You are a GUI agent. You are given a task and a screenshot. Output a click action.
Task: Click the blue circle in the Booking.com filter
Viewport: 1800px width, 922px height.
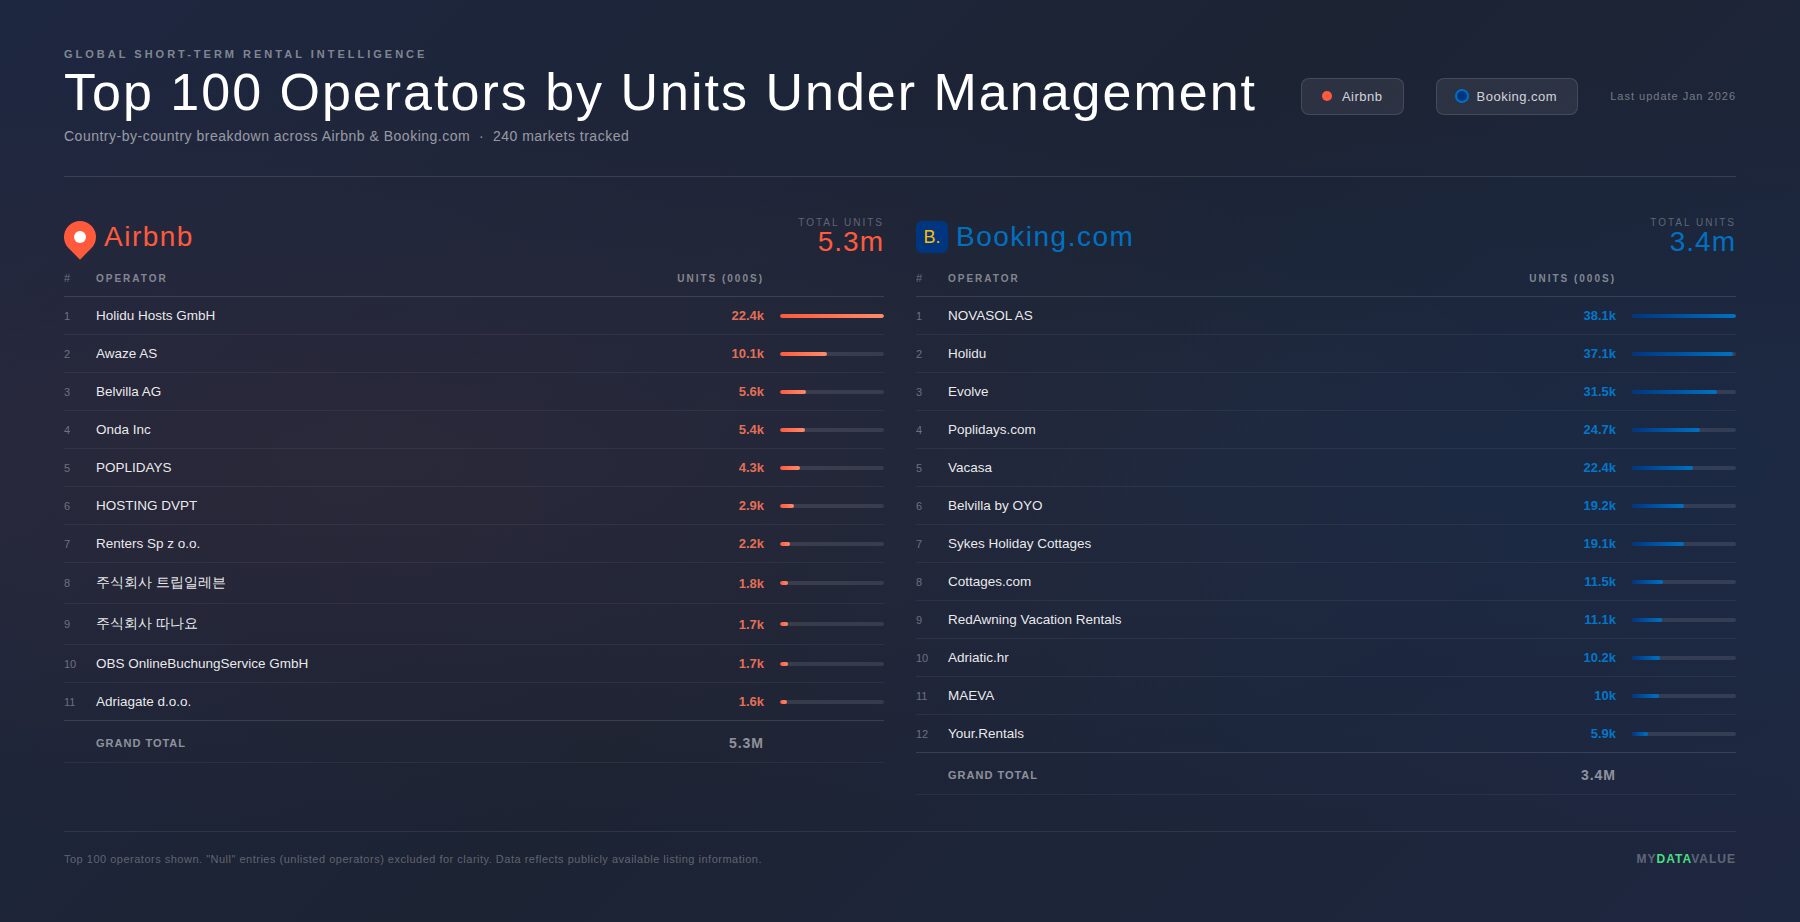tap(1461, 97)
